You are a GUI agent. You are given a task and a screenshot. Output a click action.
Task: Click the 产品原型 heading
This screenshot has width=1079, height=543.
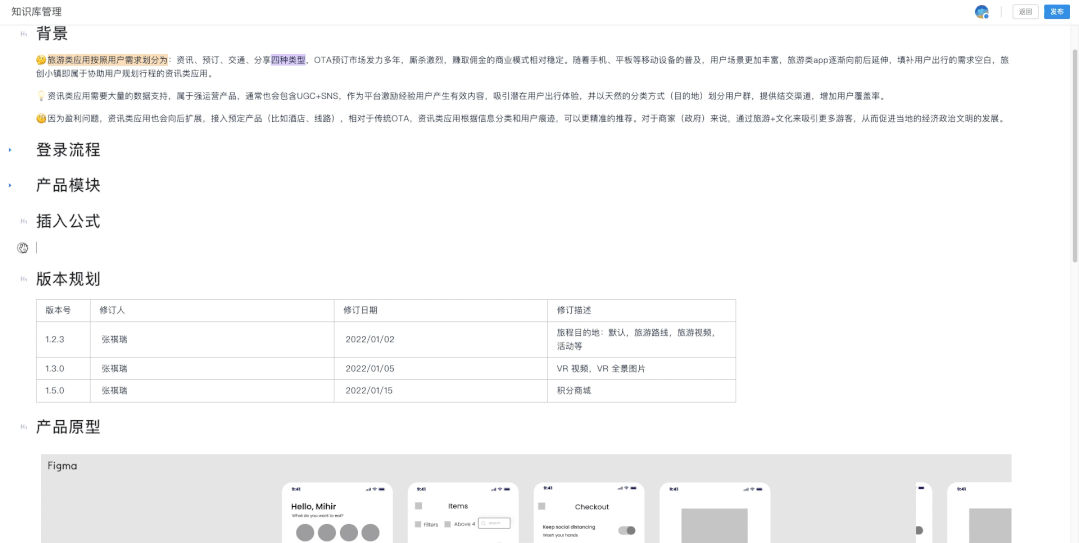coord(68,427)
